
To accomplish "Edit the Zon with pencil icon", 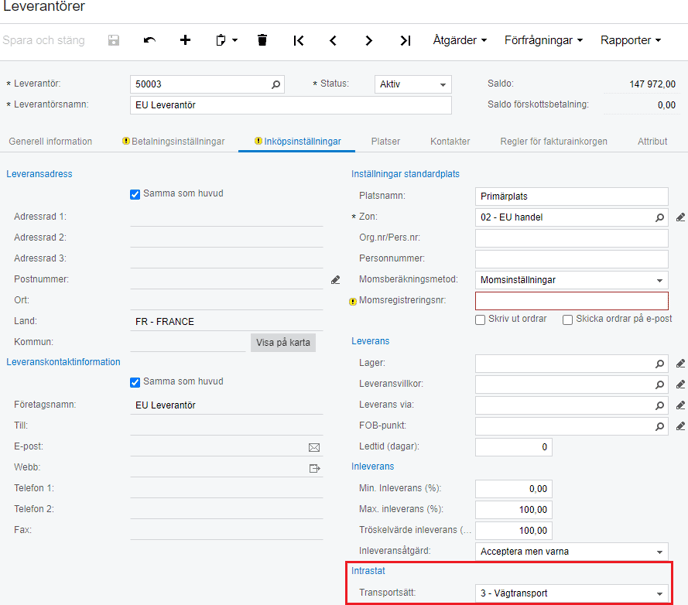I will point(681,218).
